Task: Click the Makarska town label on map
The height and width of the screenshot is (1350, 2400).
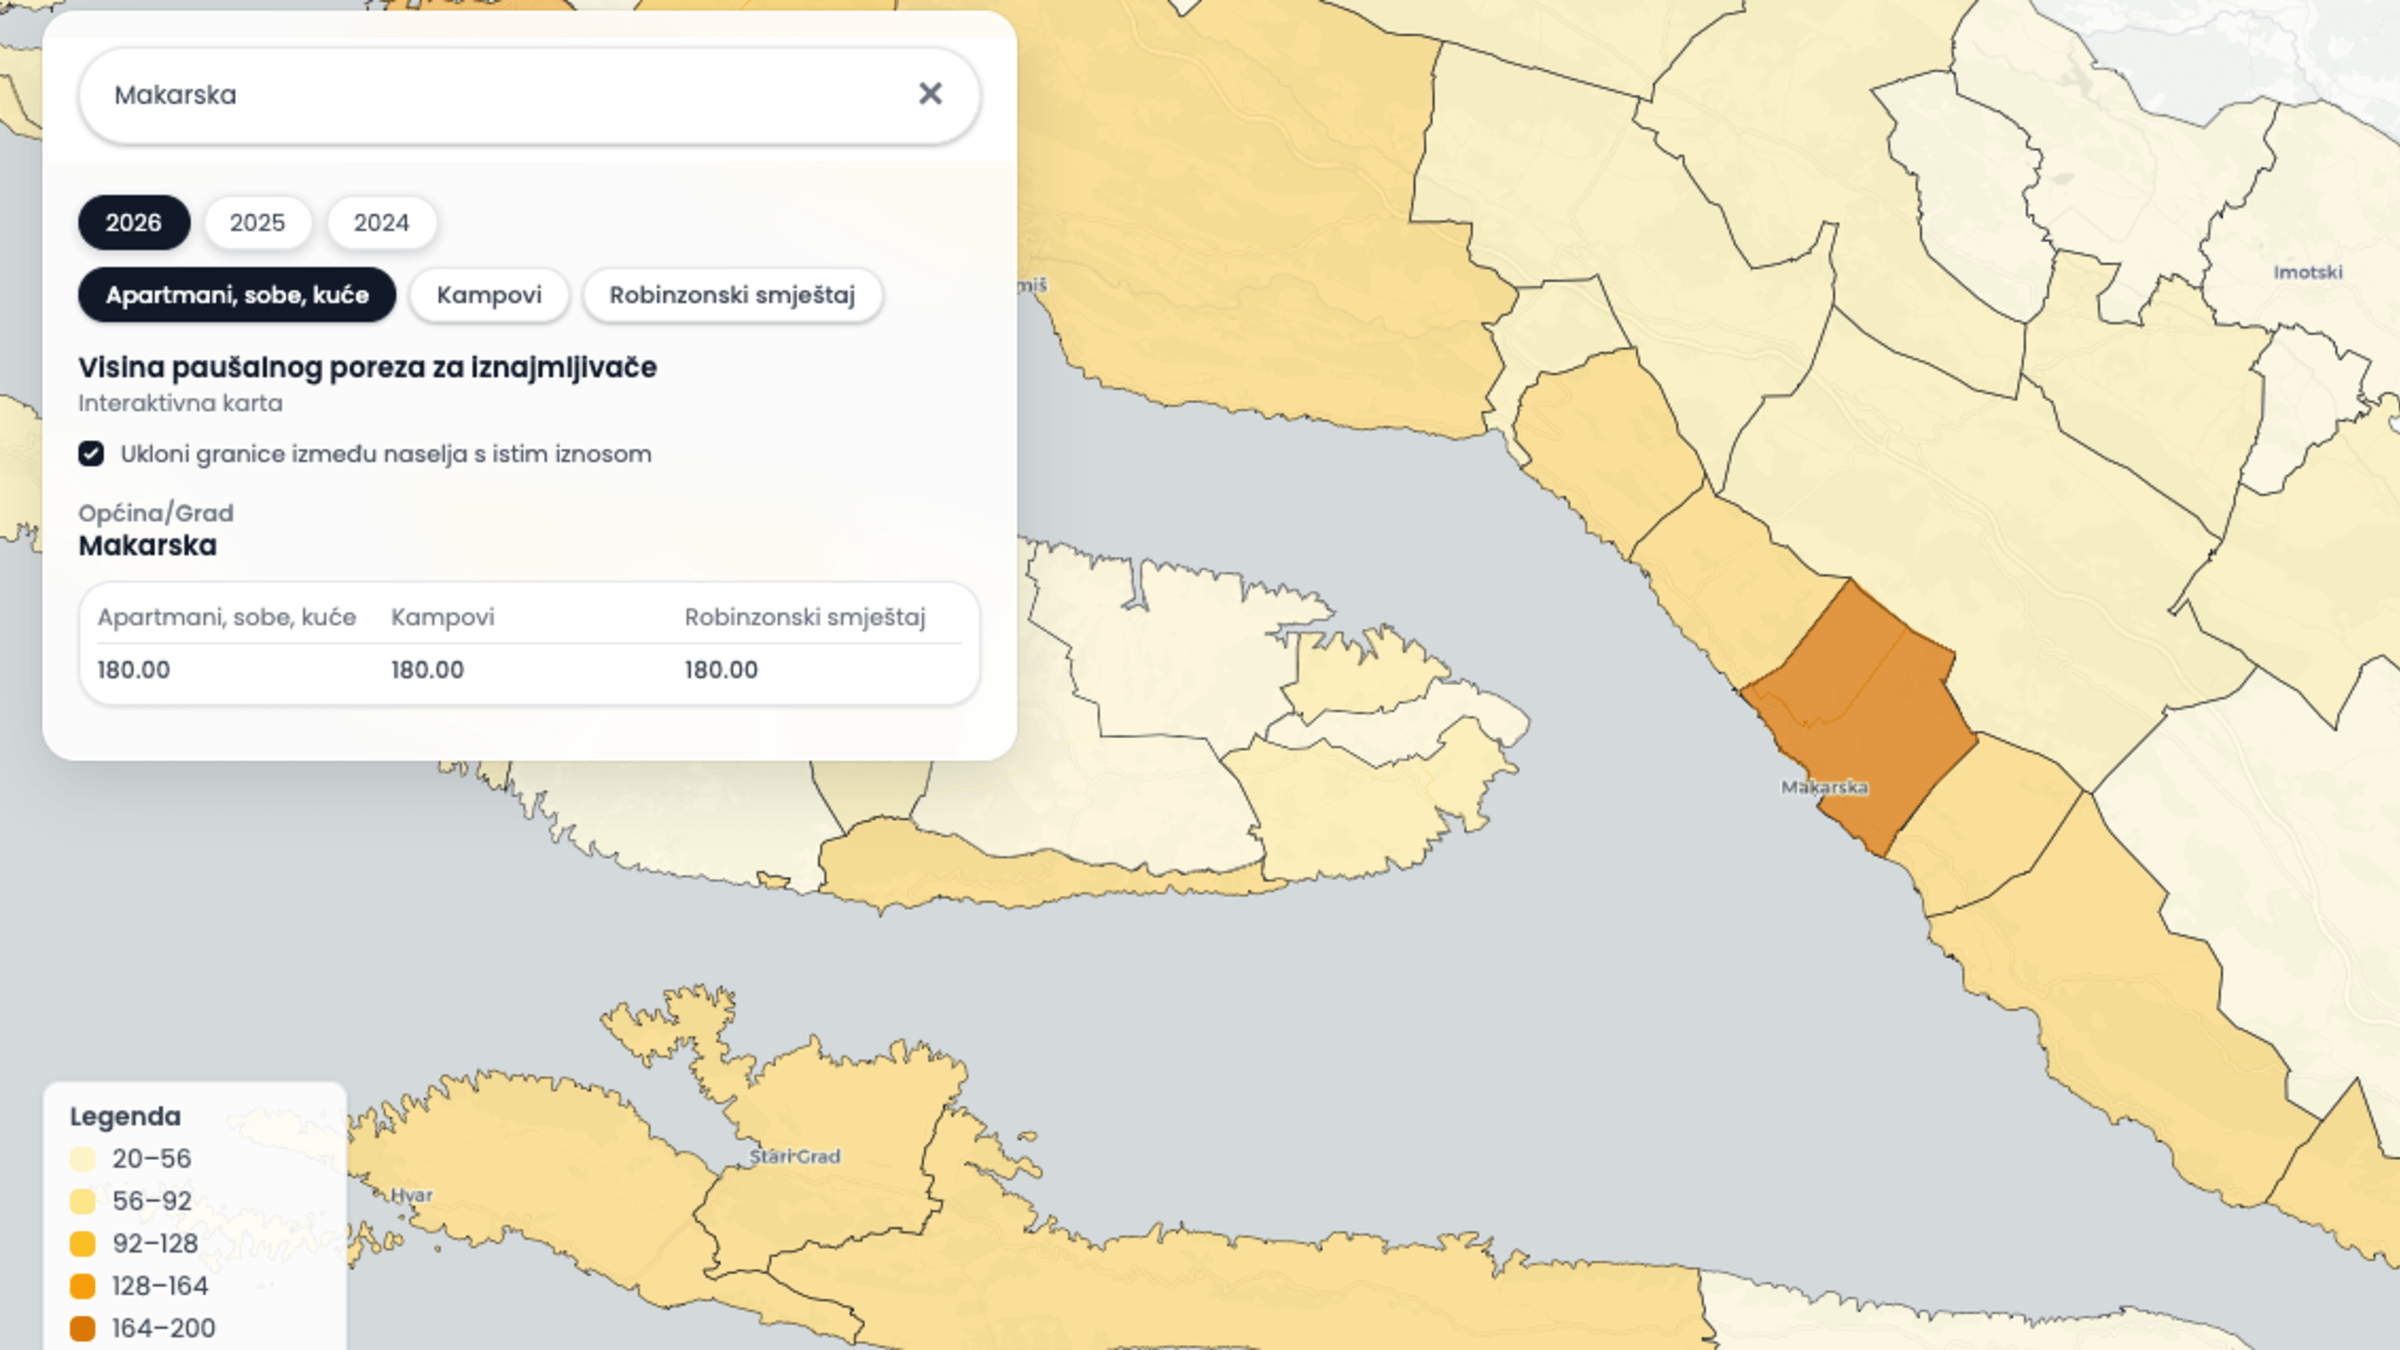Action: coord(1824,787)
